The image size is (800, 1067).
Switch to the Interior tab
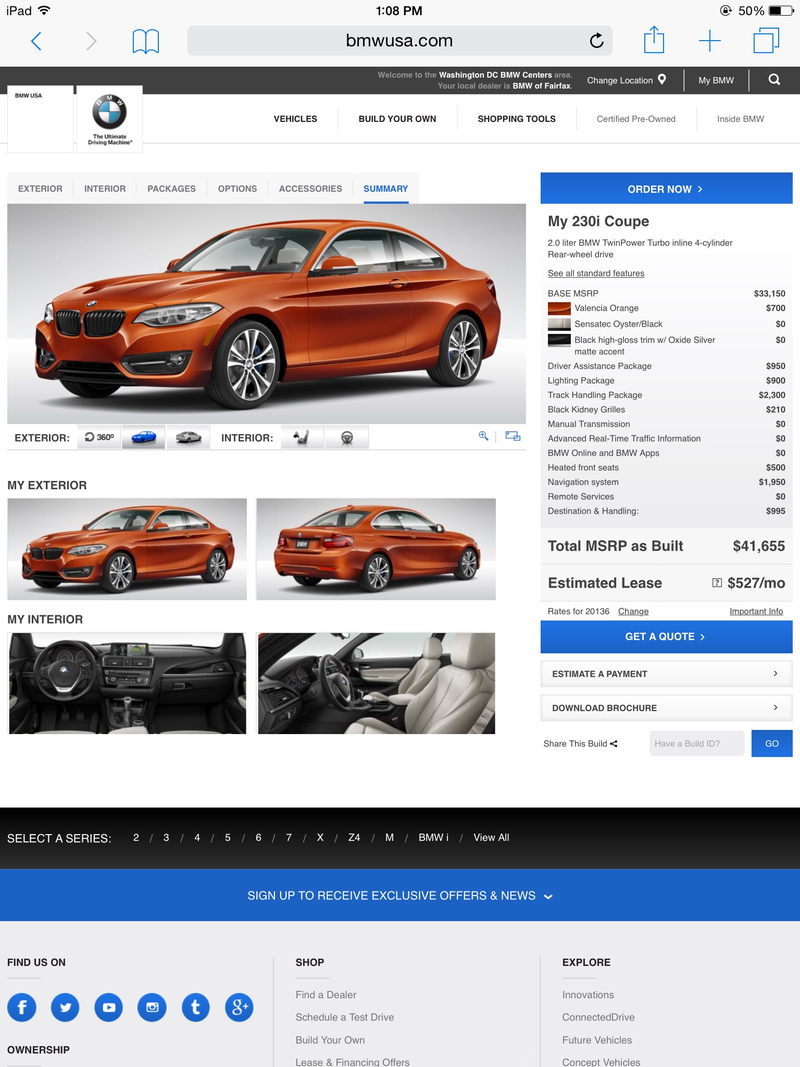point(105,188)
